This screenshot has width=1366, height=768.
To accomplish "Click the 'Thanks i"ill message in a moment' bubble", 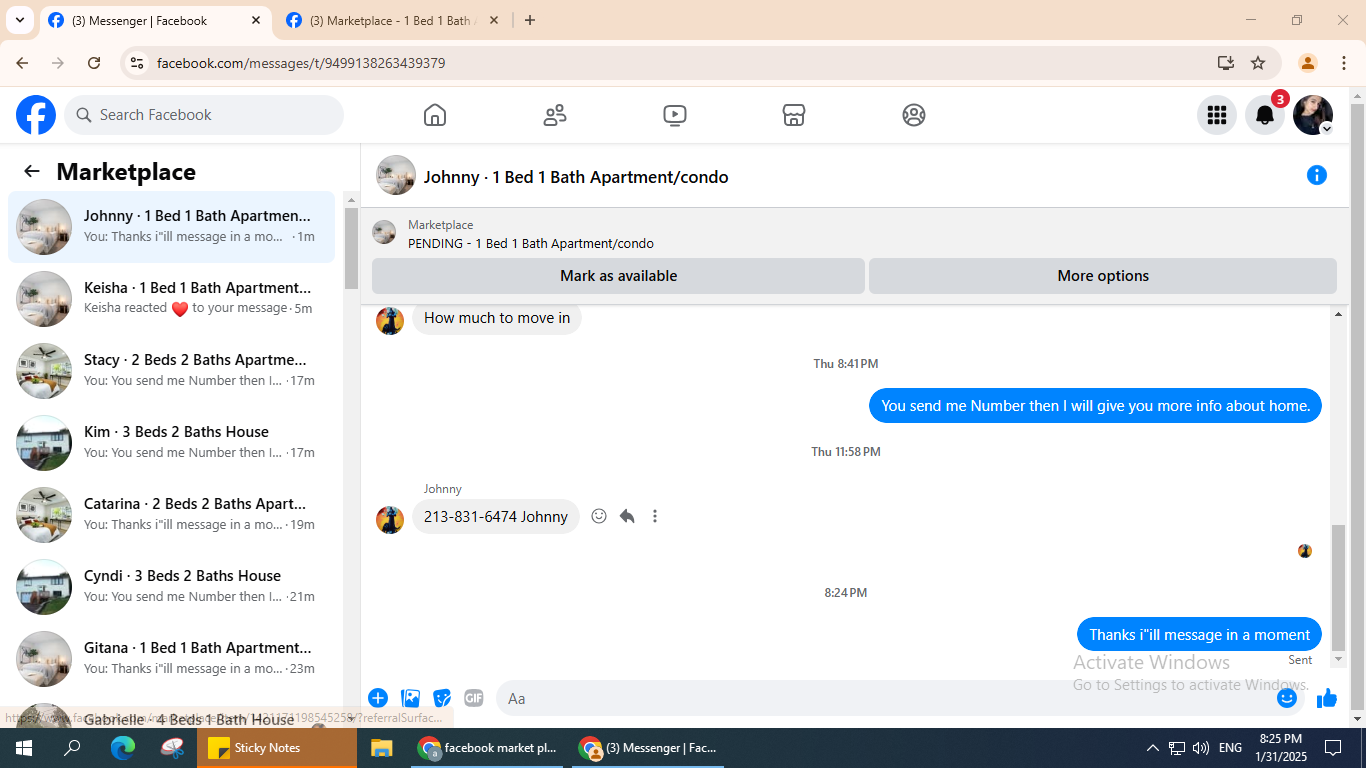I will coord(1199,635).
